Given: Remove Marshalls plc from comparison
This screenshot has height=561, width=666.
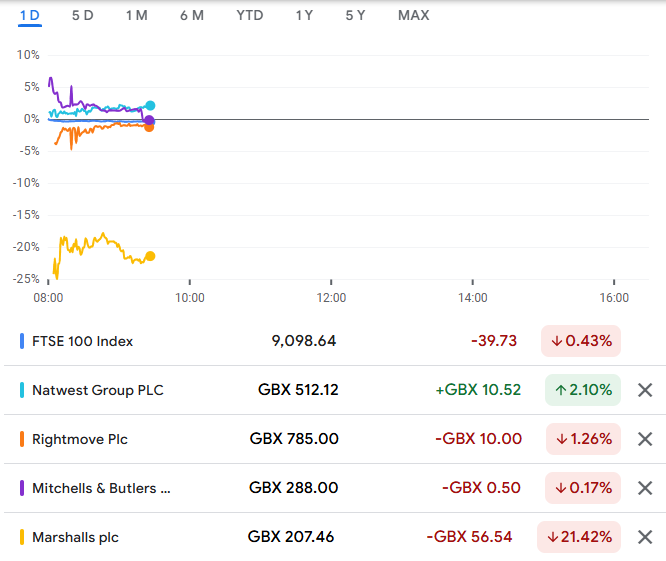Looking at the screenshot, I should 645,537.
